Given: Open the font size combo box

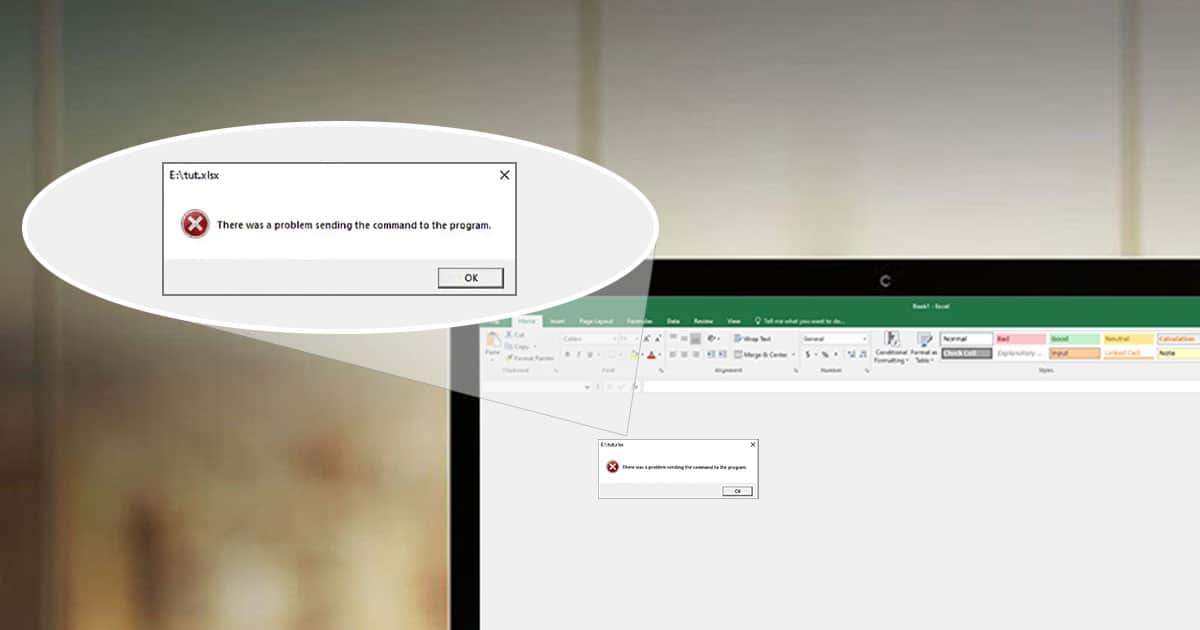Looking at the screenshot, I should tap(627, 339).
